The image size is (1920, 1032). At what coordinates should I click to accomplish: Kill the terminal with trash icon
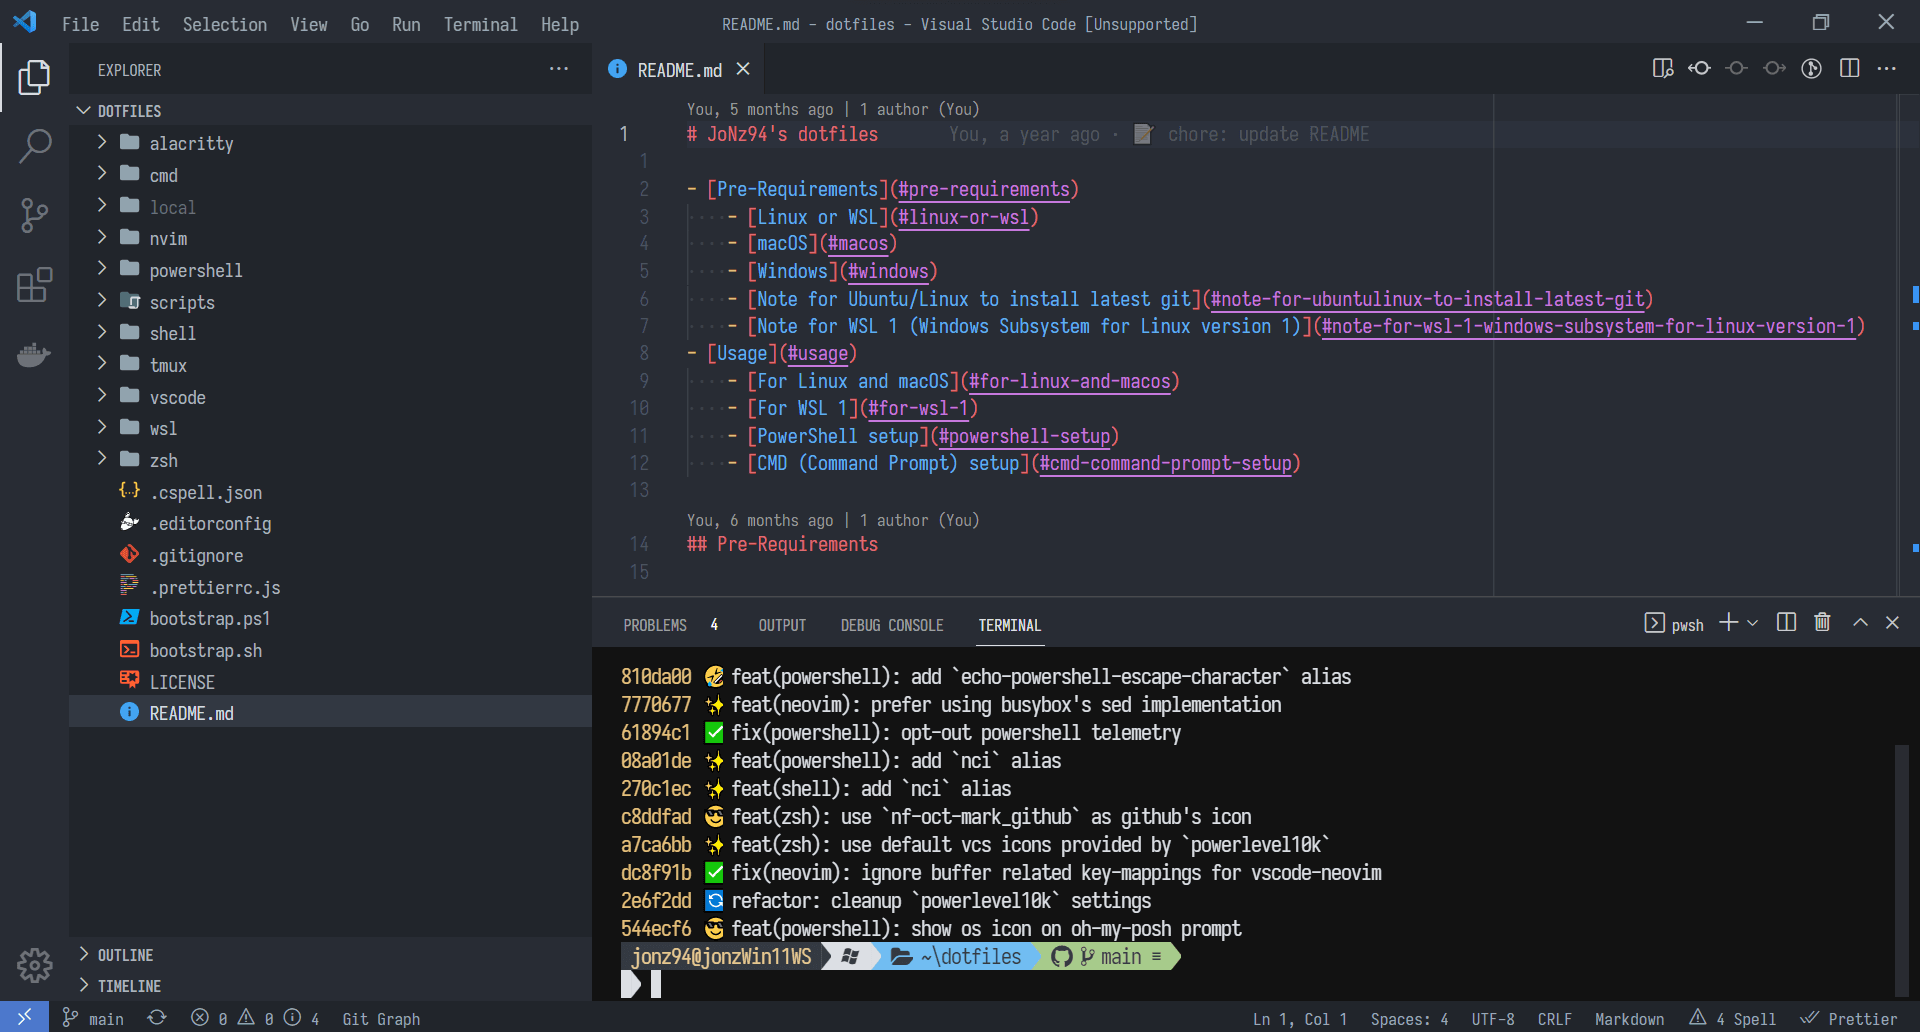[1822, 623]
